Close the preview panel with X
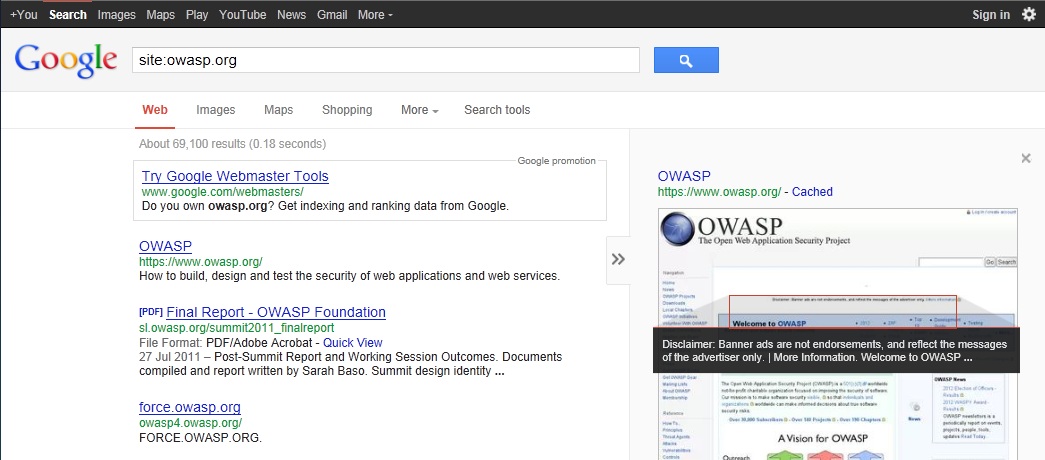This screenshot has width=1045, height=460. coord(1026,158)
